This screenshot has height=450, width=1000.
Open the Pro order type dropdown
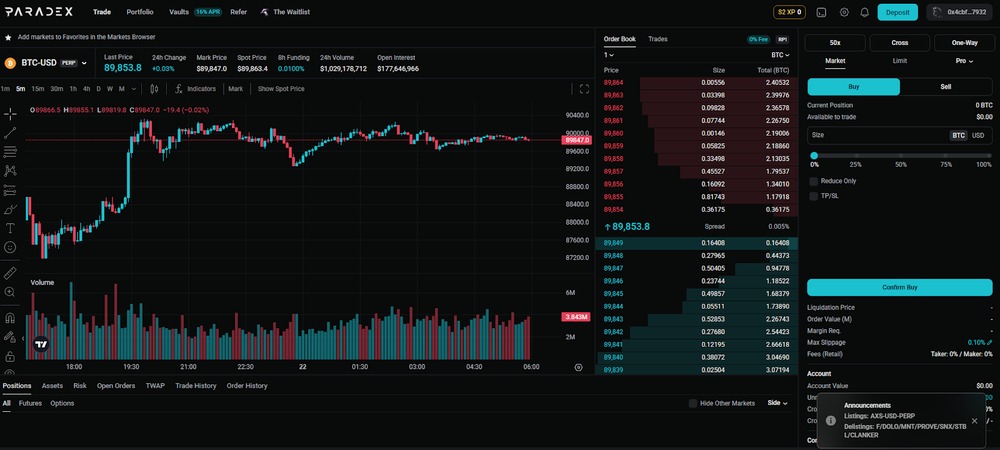[x=964, y=61]
